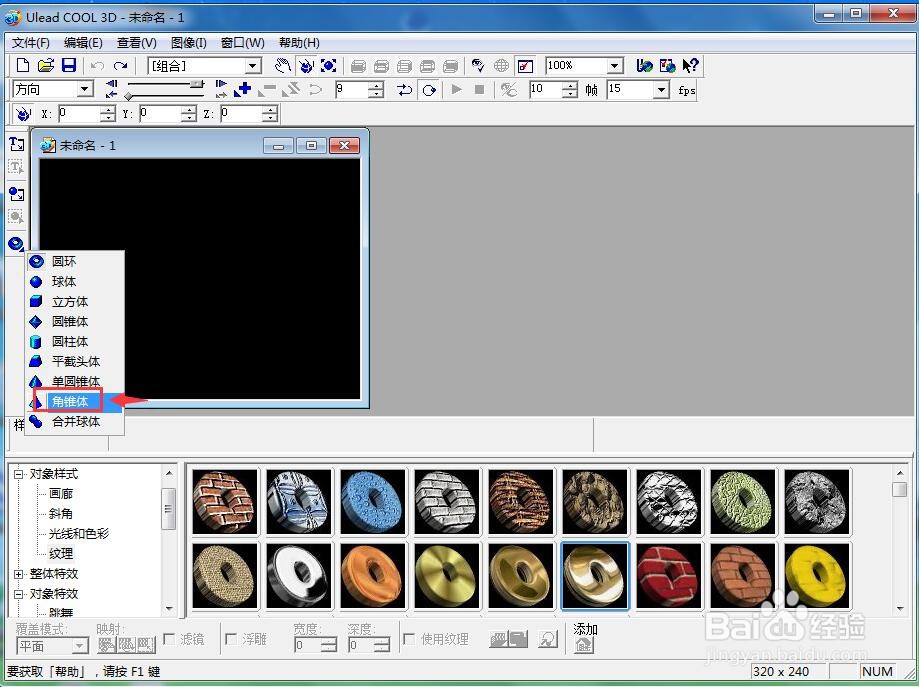The width and height of the screenshot is (919, 687).
Task: Open the 15 fps frame rate dropdown
Action: [x=661, y=90]
